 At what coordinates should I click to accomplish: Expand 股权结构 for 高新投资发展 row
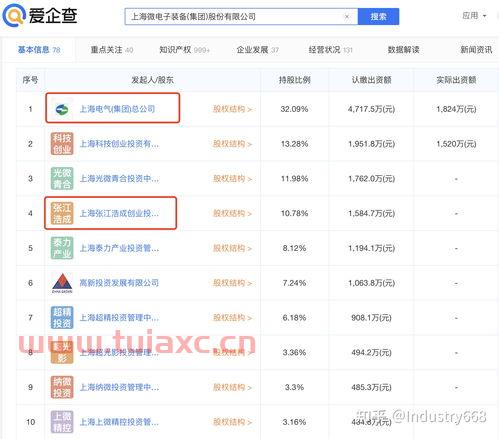[232, 283]
